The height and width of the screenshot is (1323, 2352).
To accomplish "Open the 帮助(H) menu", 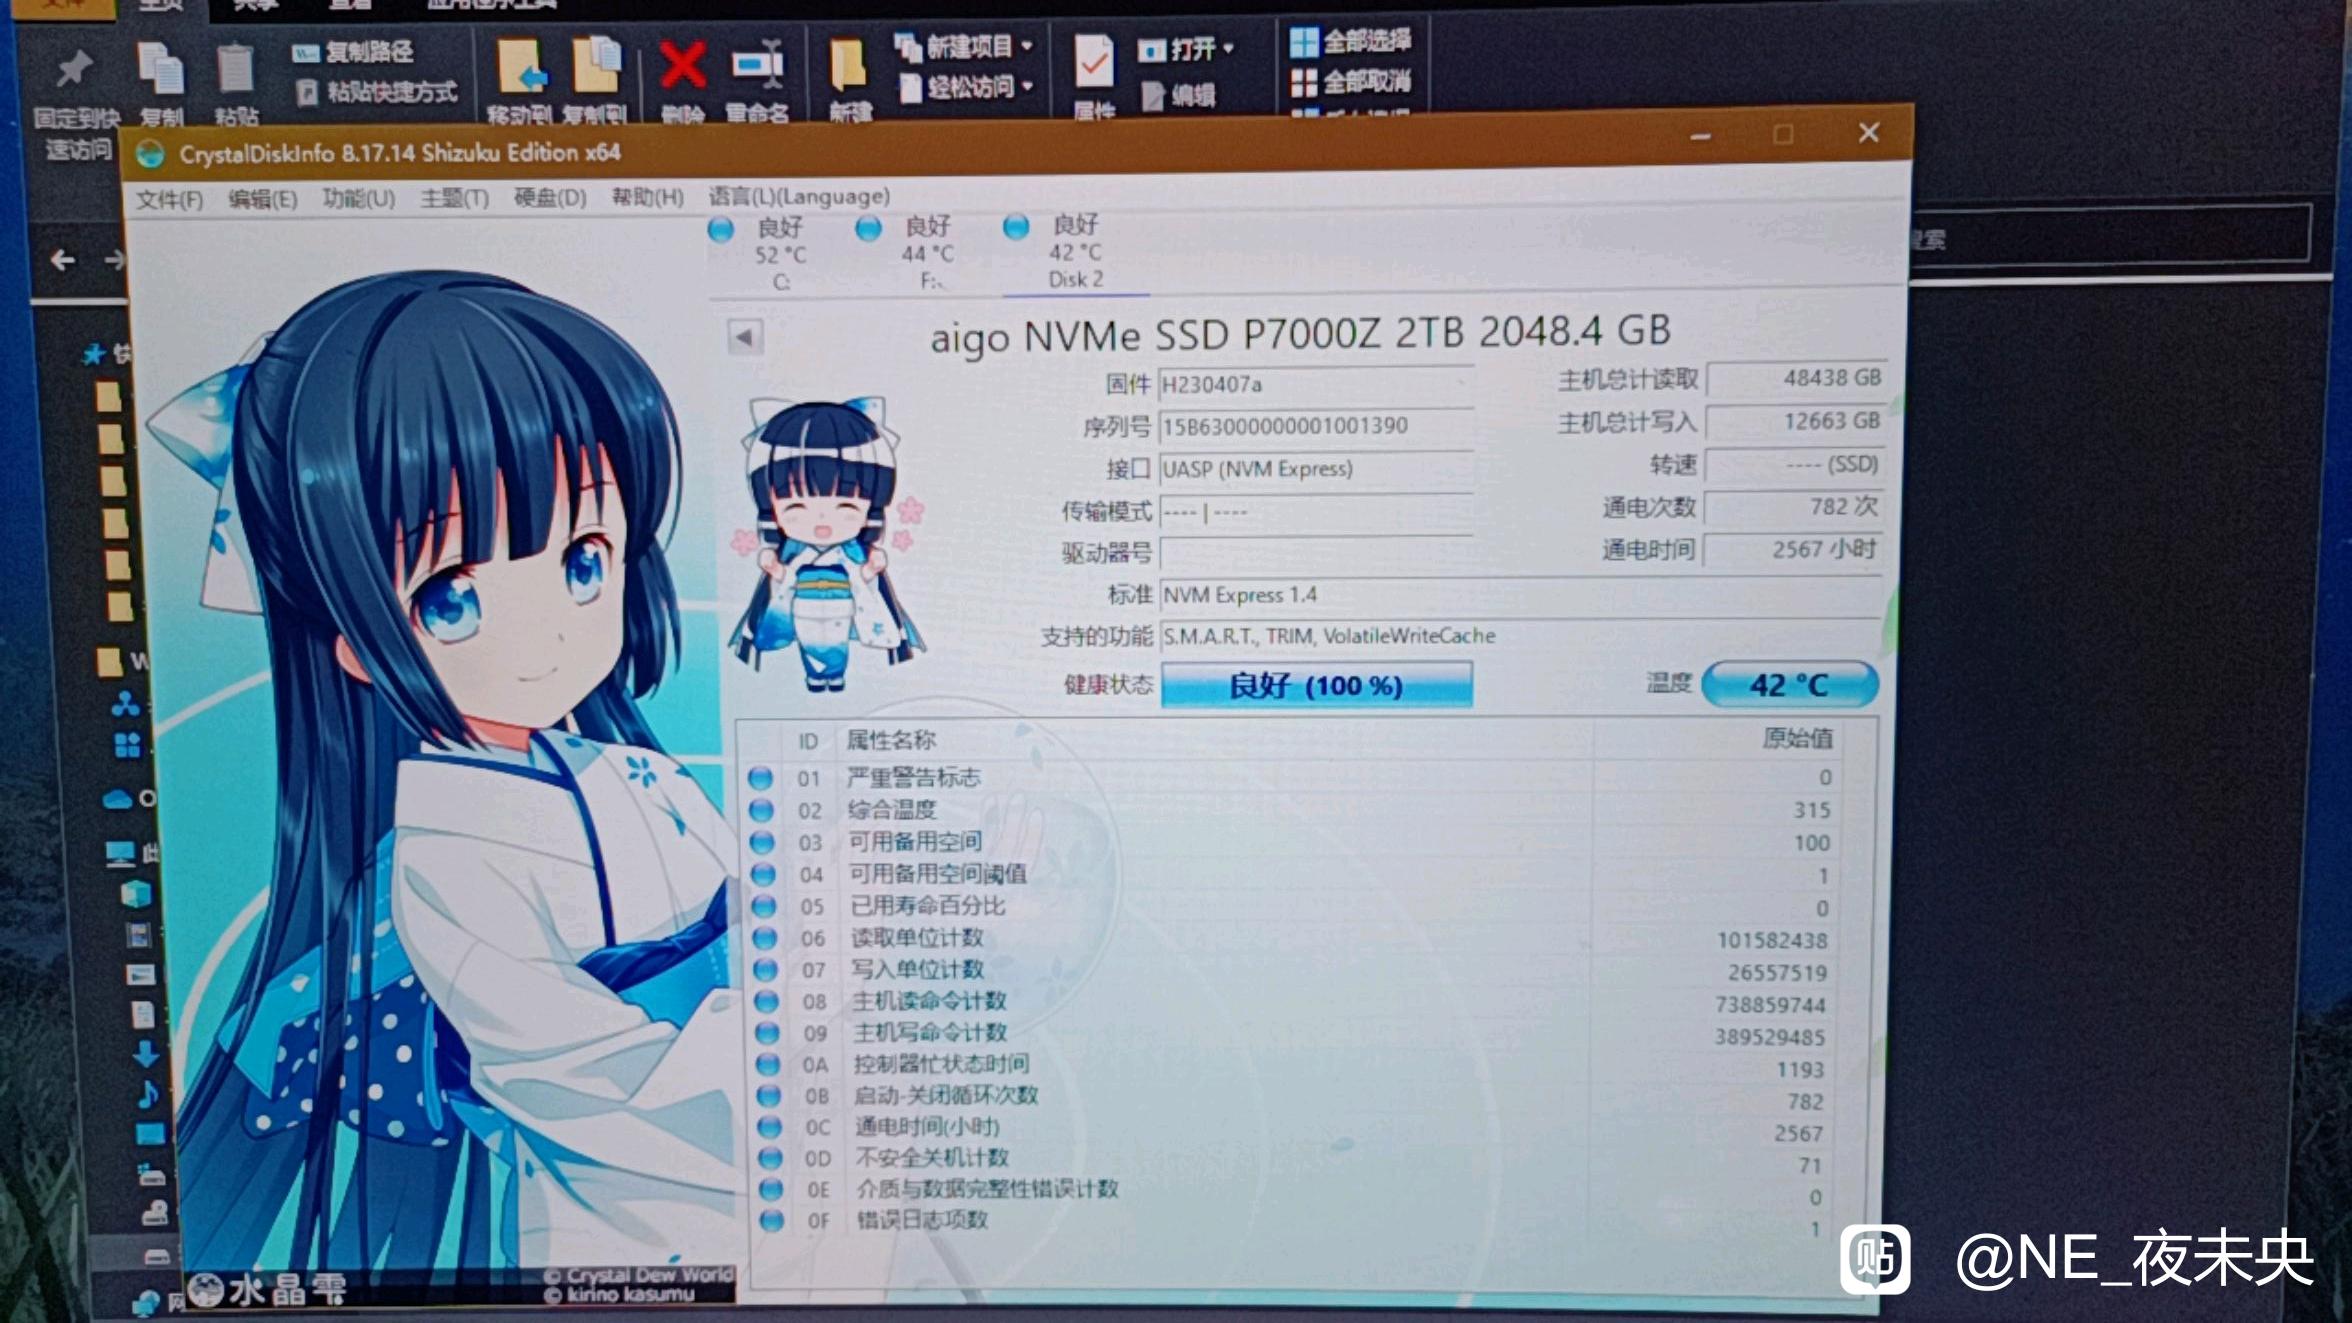I will point(647,196).
